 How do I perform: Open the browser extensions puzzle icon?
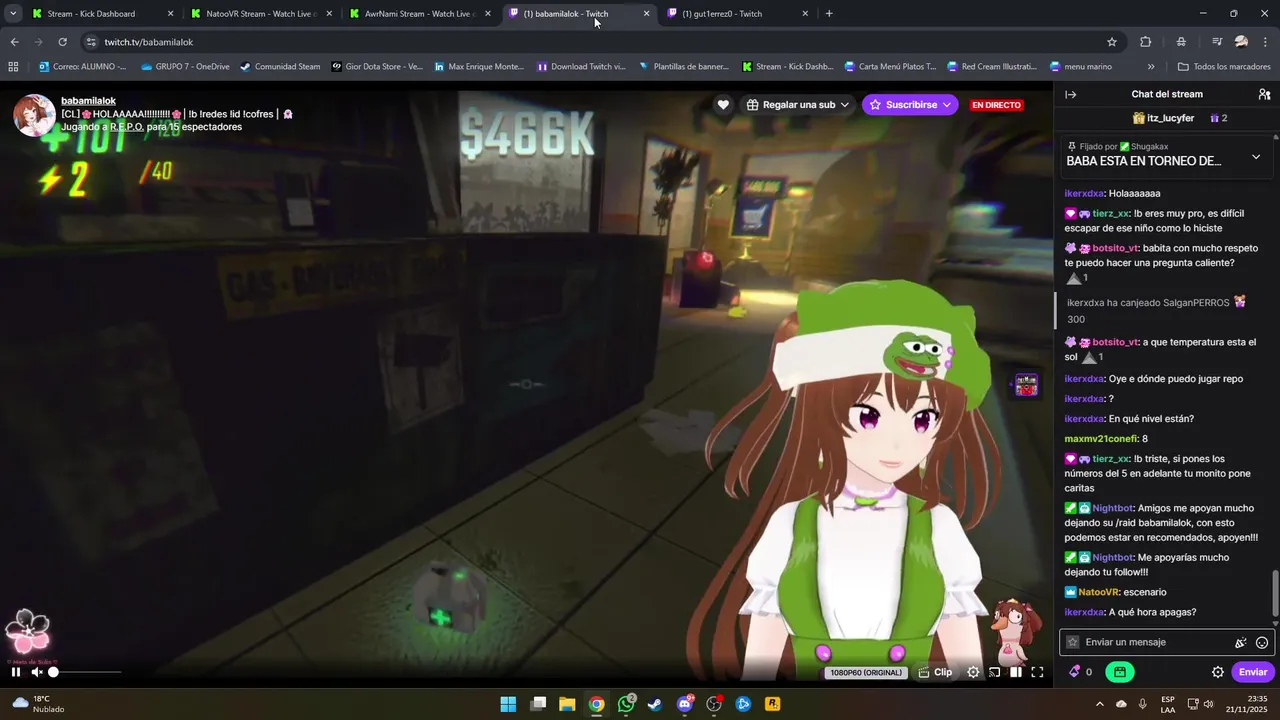click(x=1146, y=42)
